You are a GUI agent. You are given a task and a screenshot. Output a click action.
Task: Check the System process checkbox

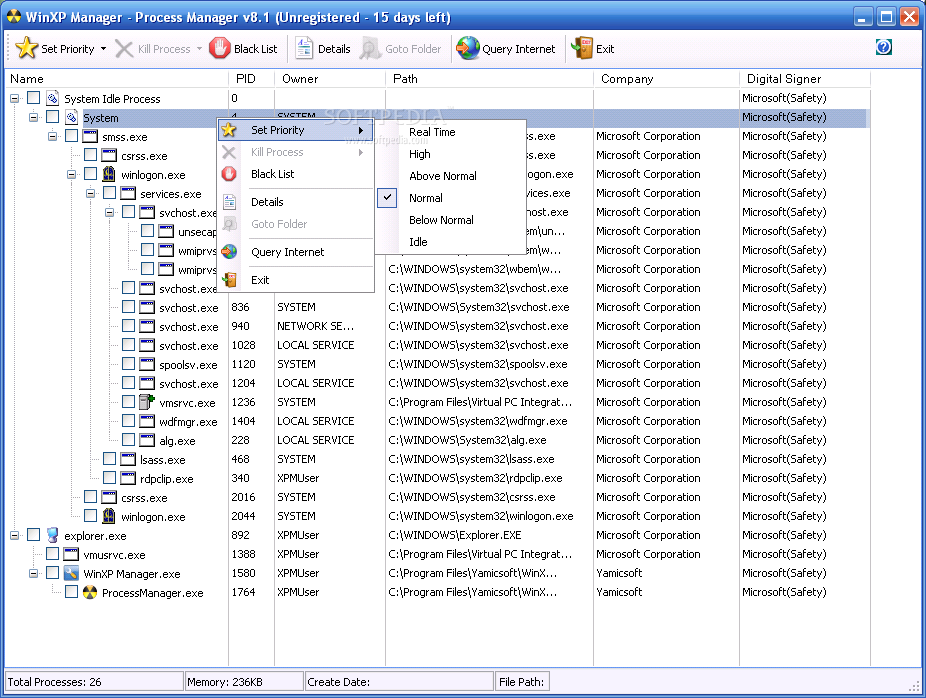click(x=53, y=117)
